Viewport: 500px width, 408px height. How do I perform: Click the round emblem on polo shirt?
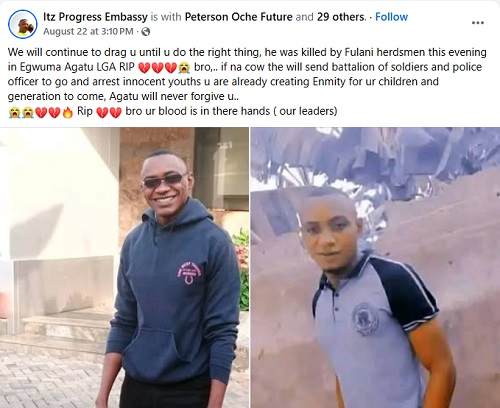(365, 319)
